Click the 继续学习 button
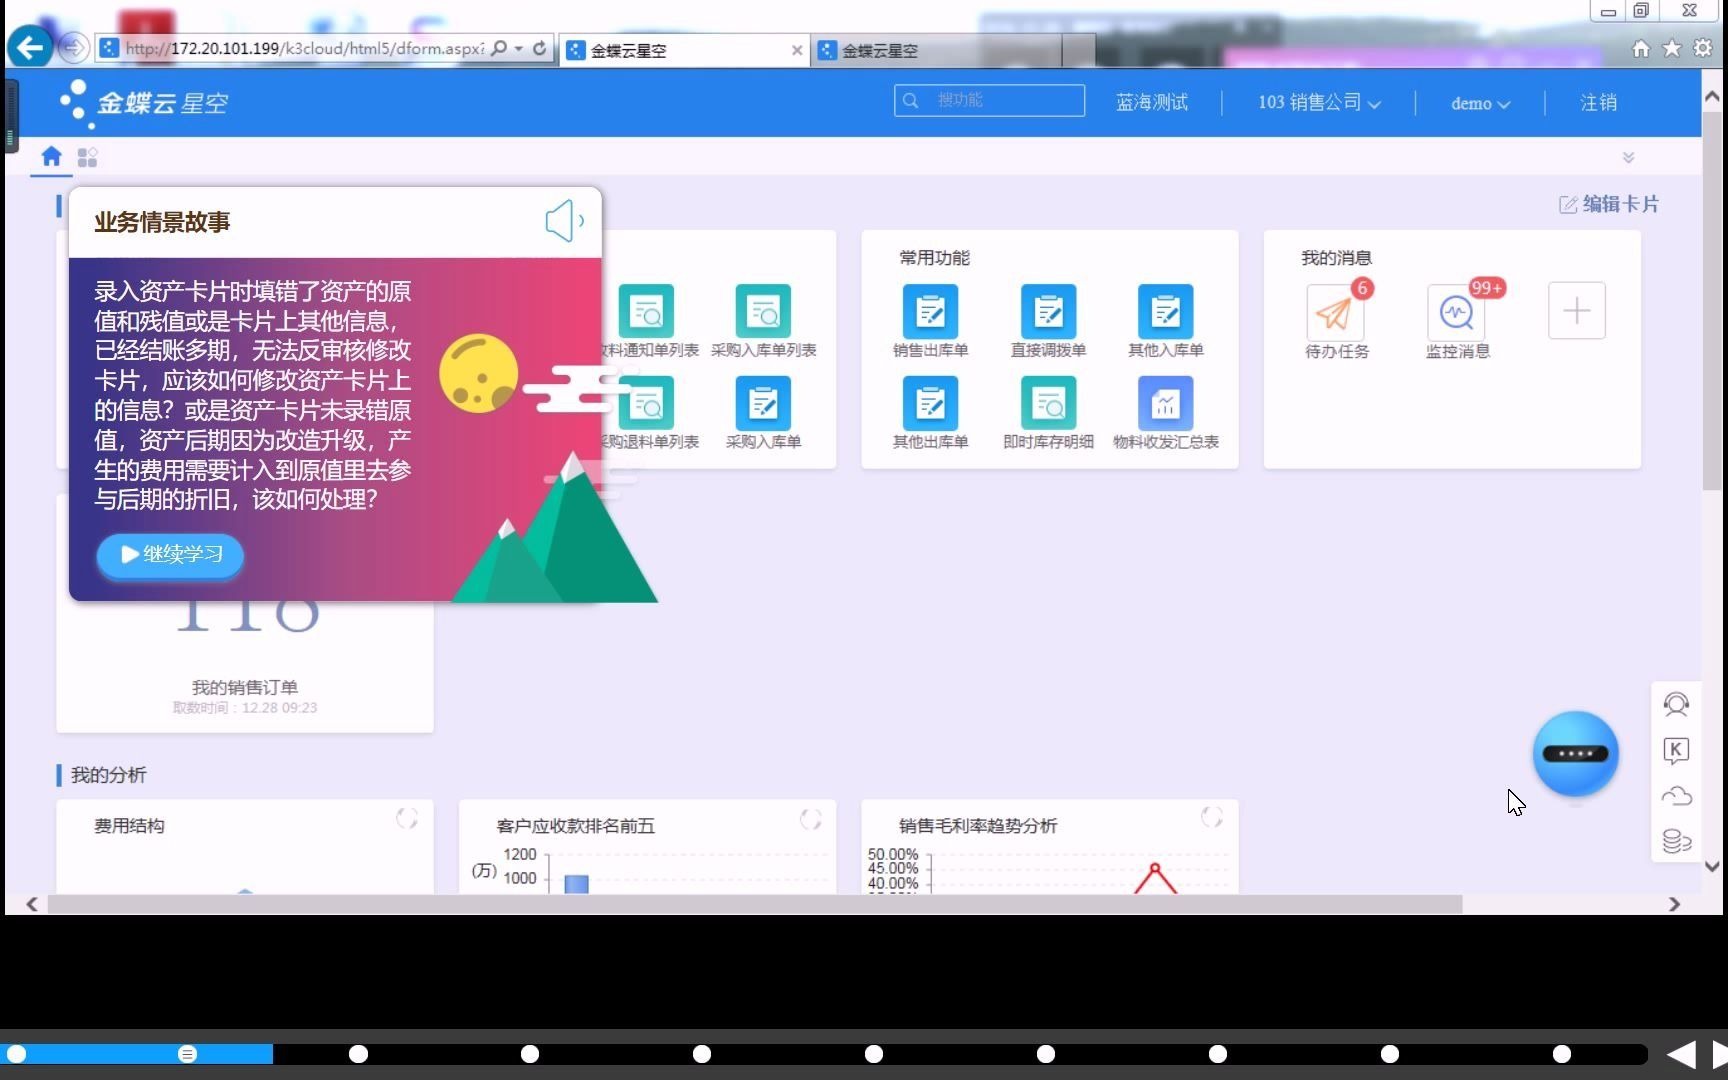Image resolution: width=1728 pixels, height=1080 pixels. click(x=168, y=556)
